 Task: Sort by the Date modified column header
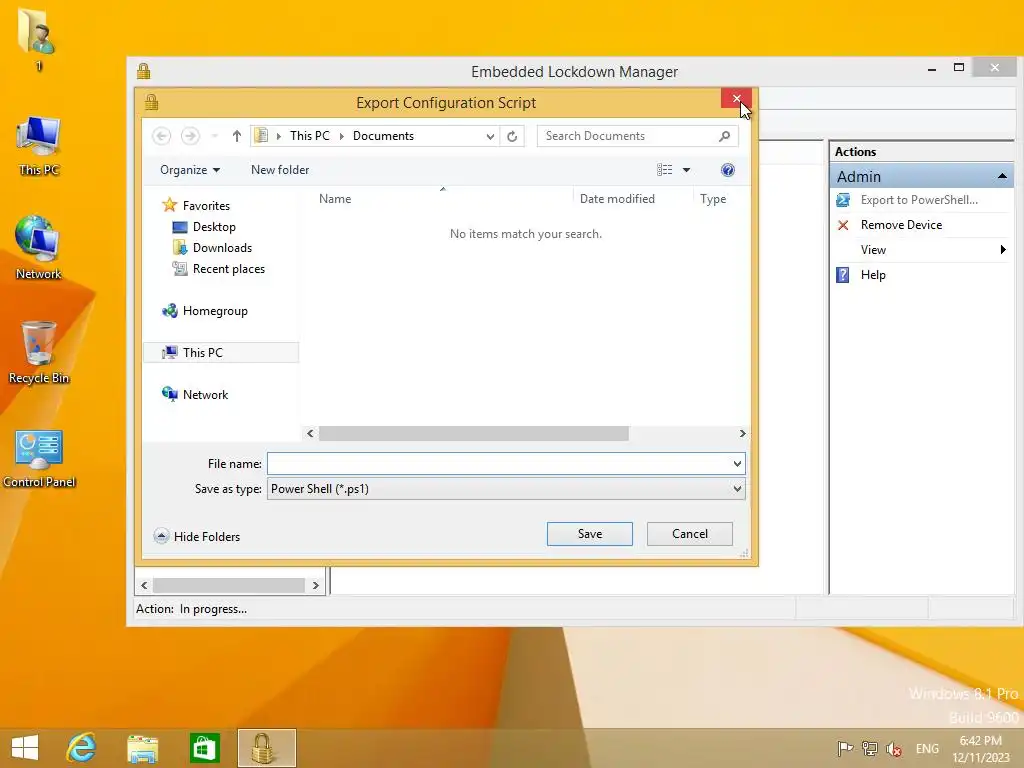tap(617, 199)
